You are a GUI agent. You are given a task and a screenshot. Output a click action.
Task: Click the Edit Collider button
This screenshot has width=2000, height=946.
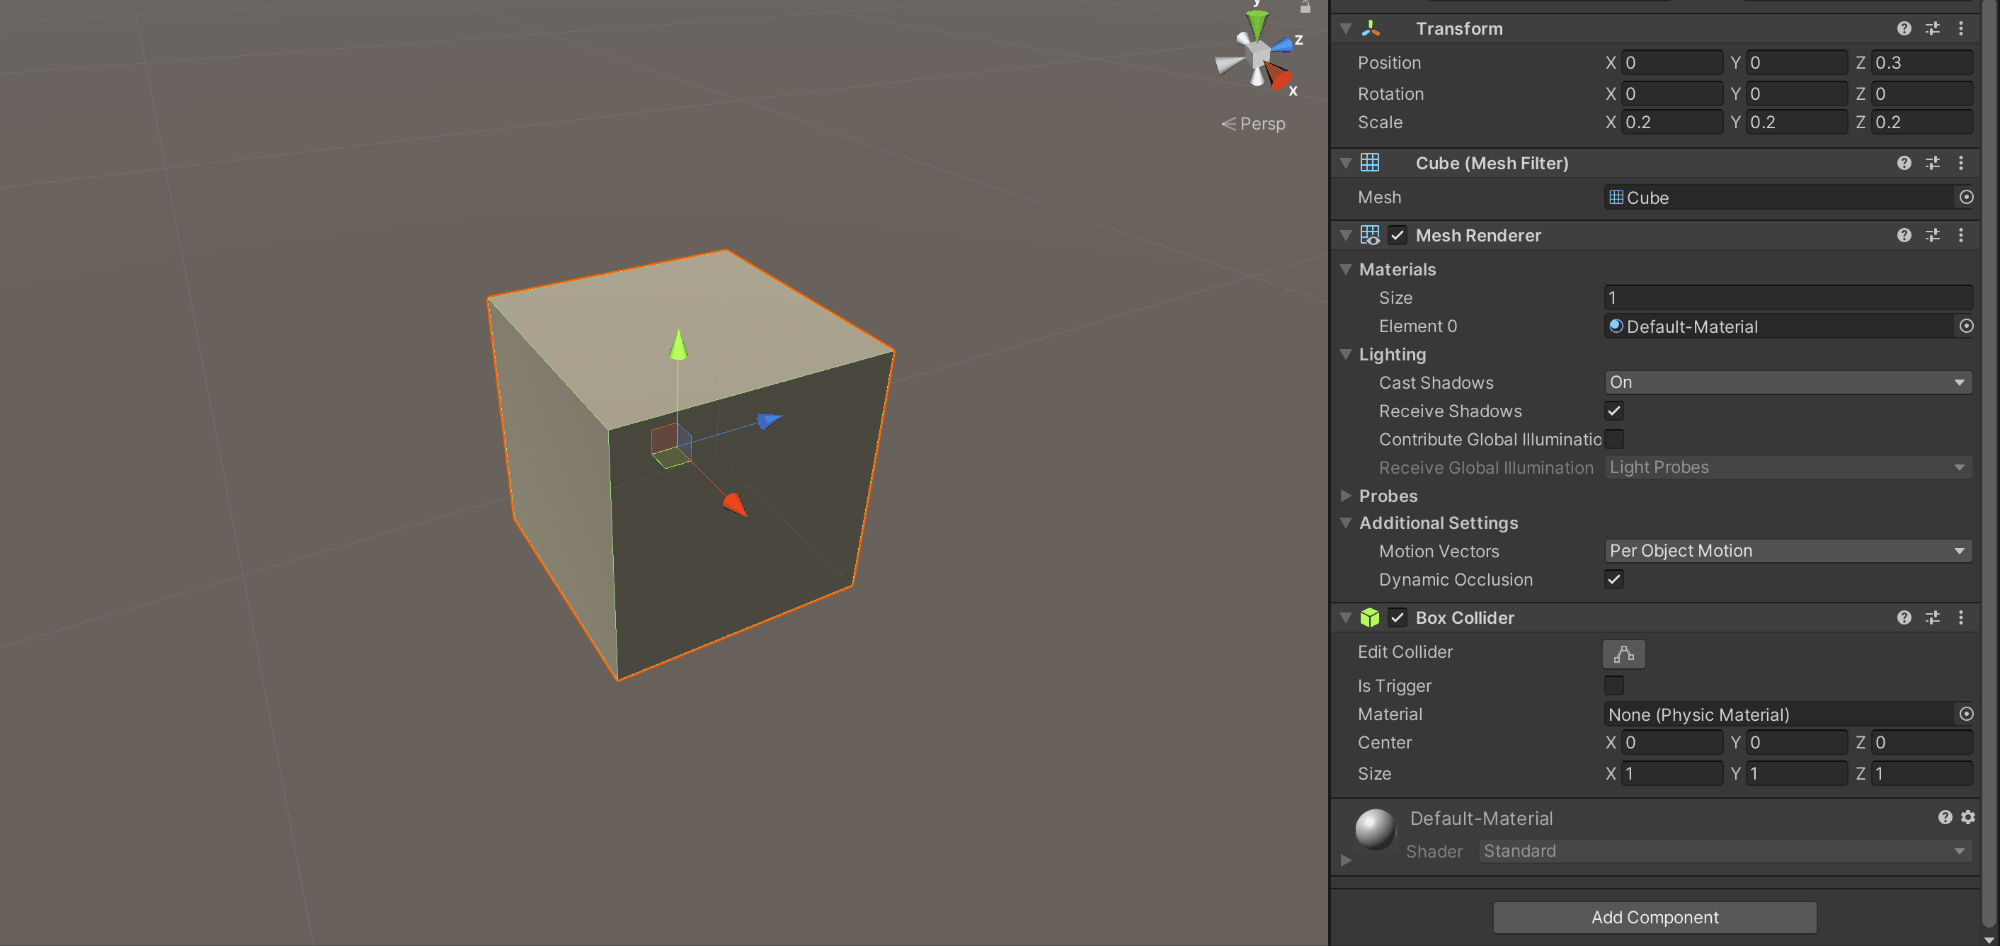pyautogui.click(x=1624, y=654)
